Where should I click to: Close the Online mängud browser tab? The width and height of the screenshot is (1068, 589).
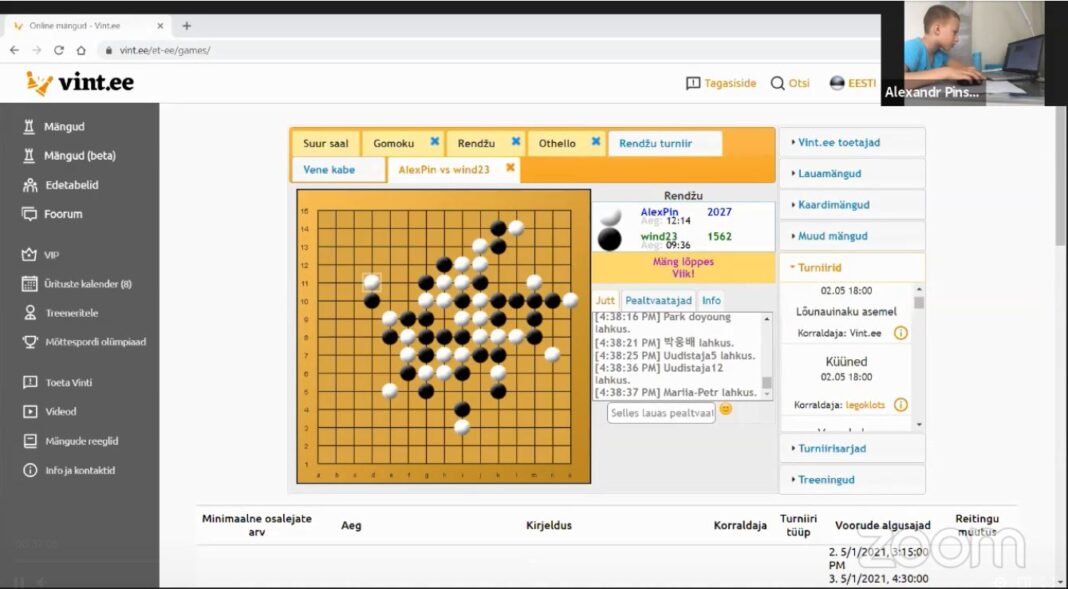[x=160, y=26]
